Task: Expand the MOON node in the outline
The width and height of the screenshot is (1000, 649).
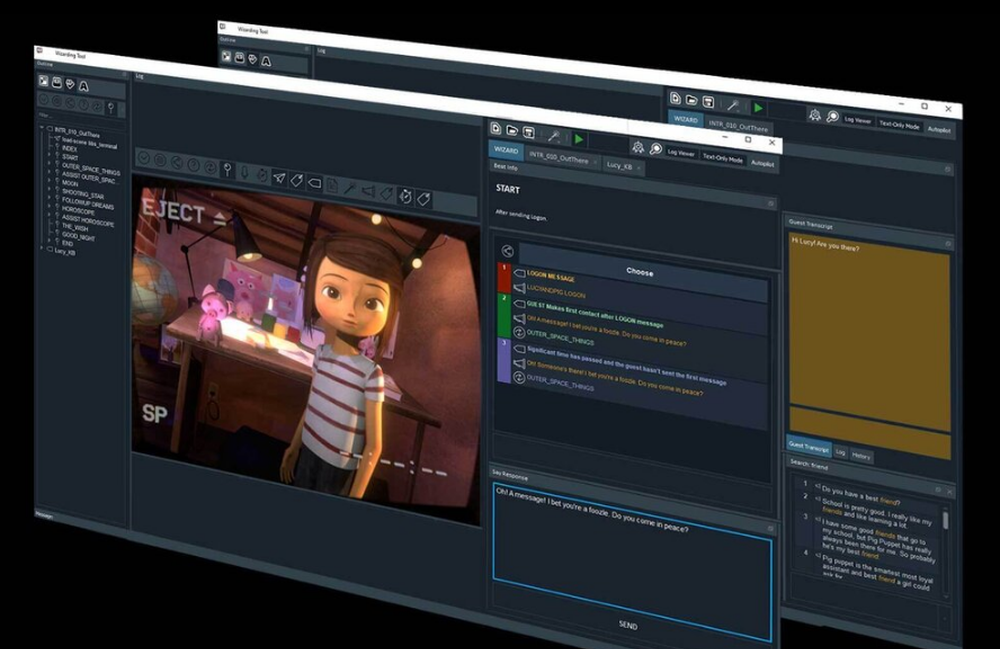Action: click(49, 180)
